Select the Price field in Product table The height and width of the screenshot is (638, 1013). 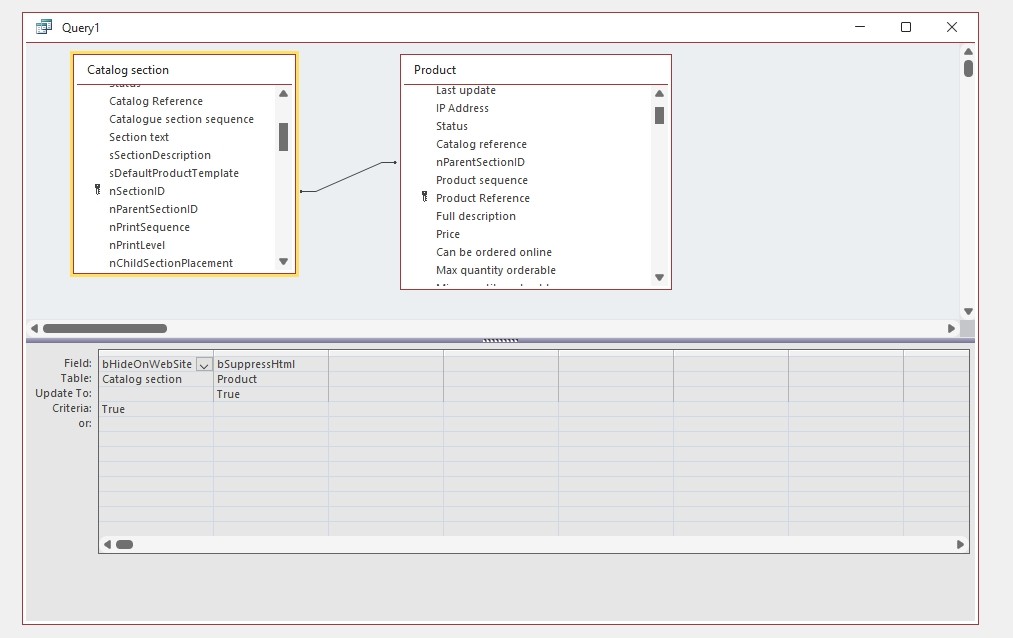(x=448, y=234)
